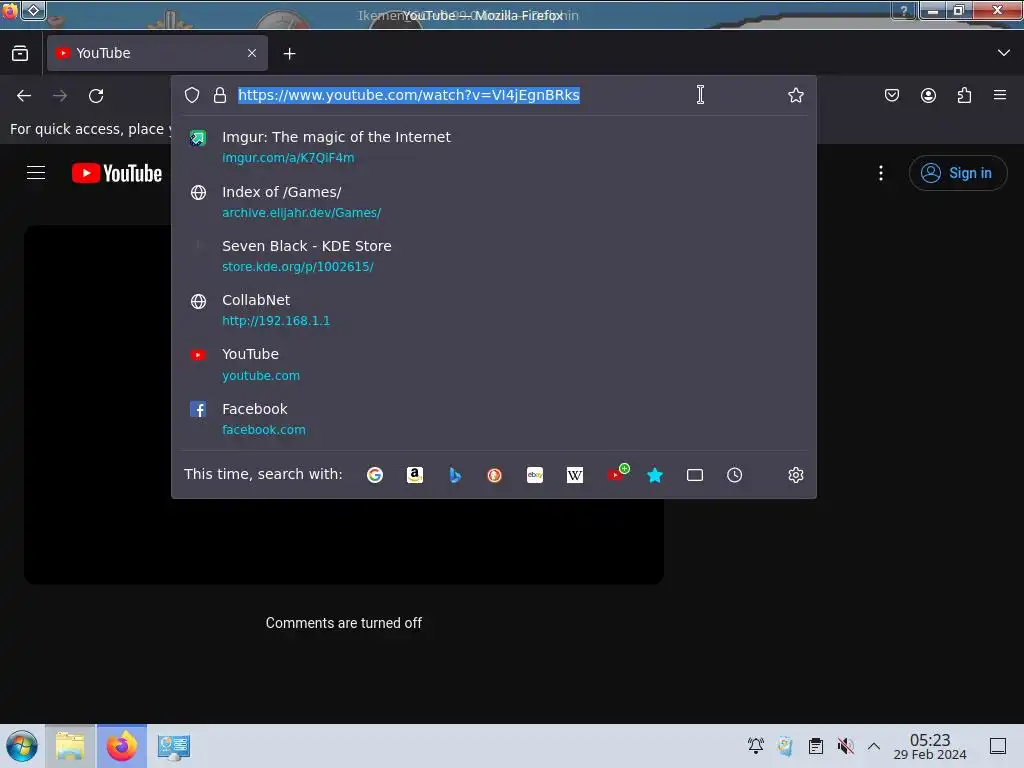1024x768 pixels.
Task: Search within browsing history
Action: (735, 475)
